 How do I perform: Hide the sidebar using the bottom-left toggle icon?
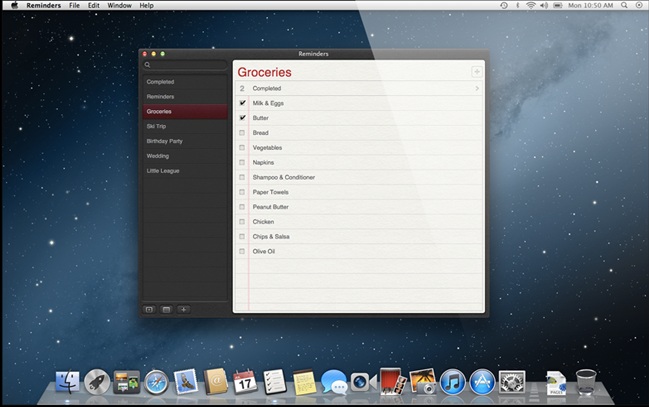[149, 309]
